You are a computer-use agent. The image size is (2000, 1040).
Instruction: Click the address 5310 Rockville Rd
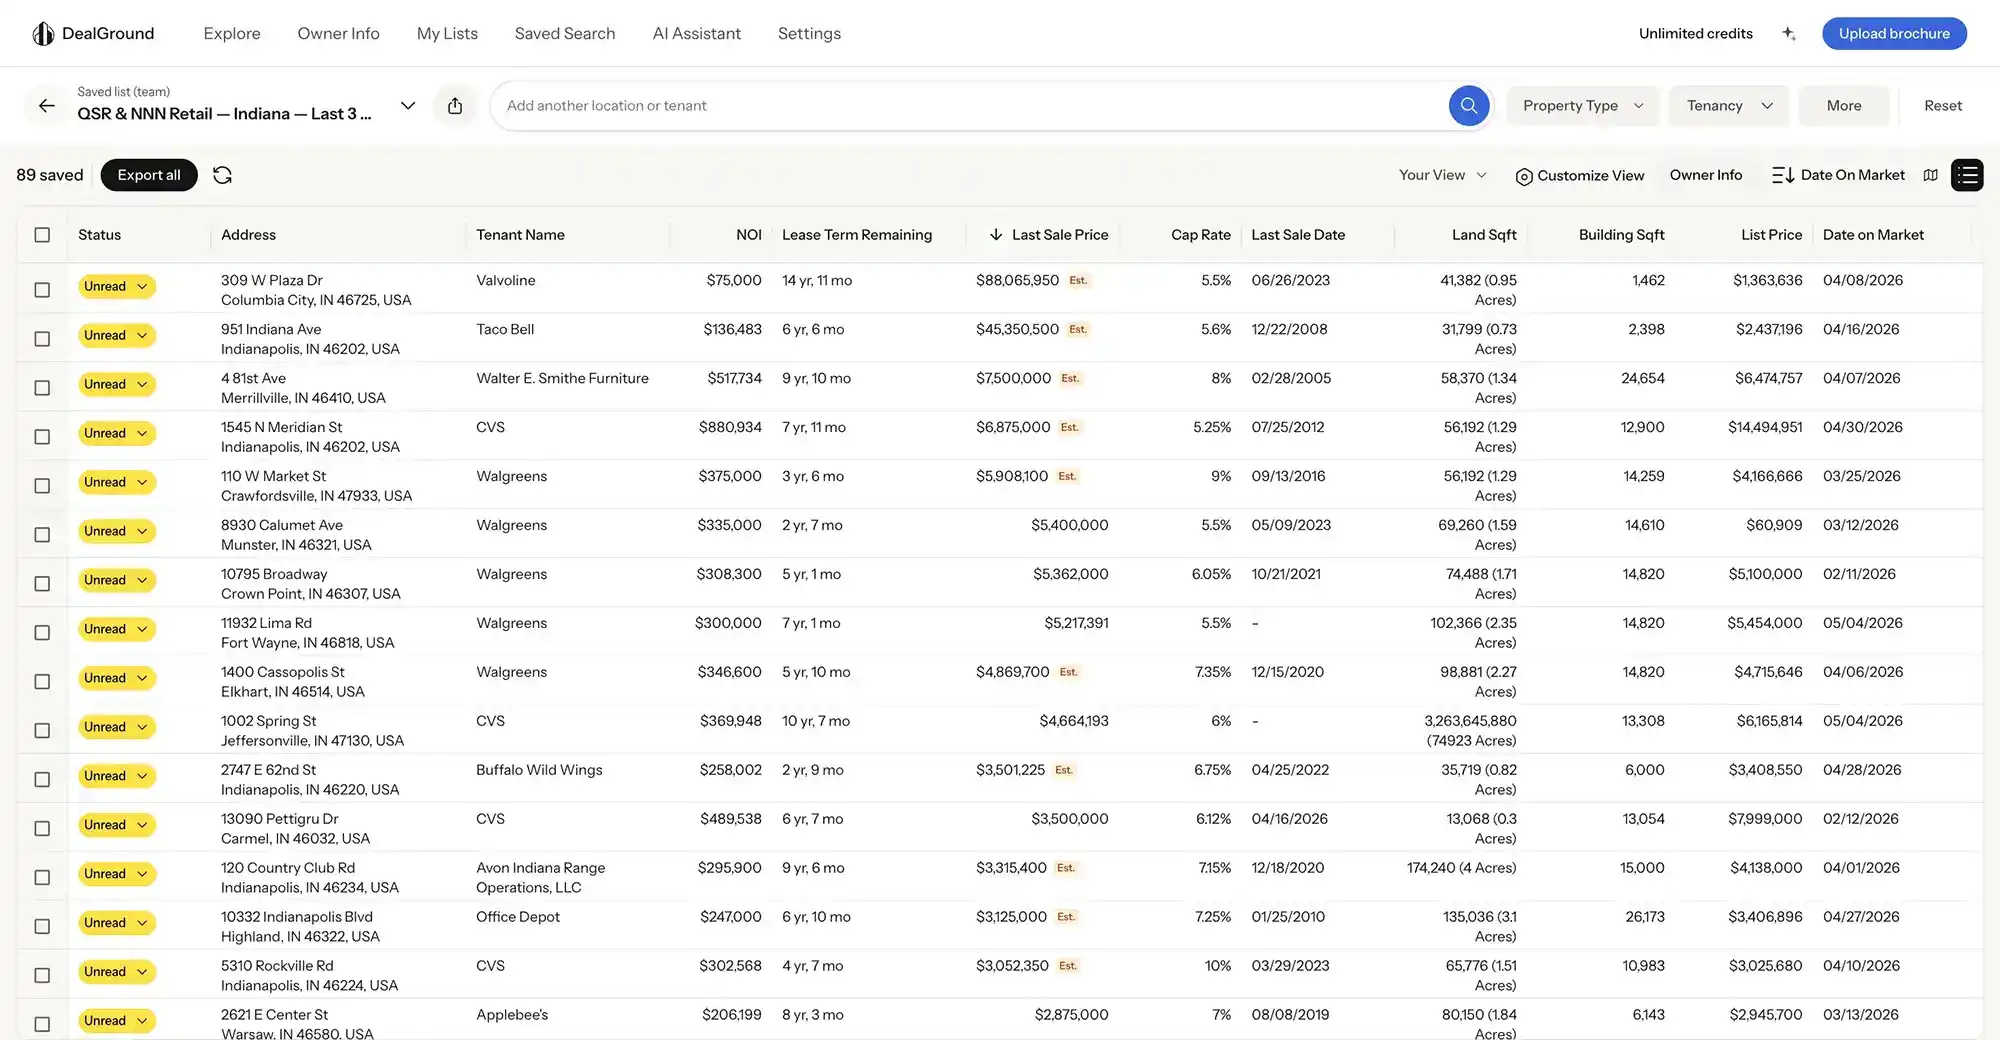277,966
